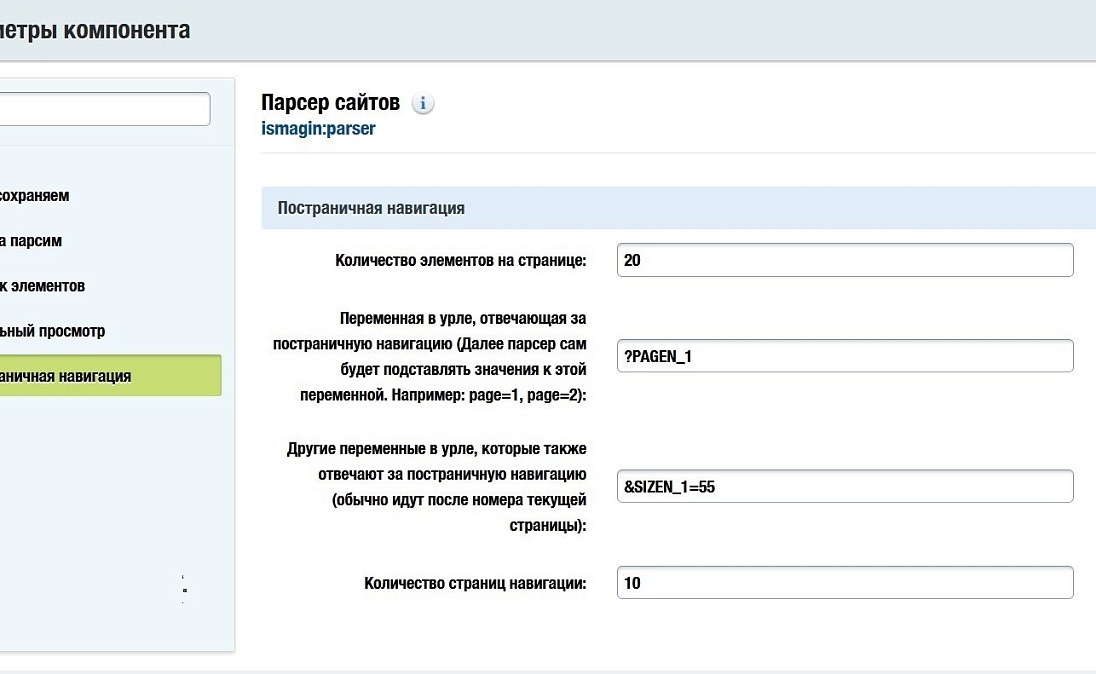
Task: Focus the field containing &SIZEN_1=55
Action: tap(845, 486)
